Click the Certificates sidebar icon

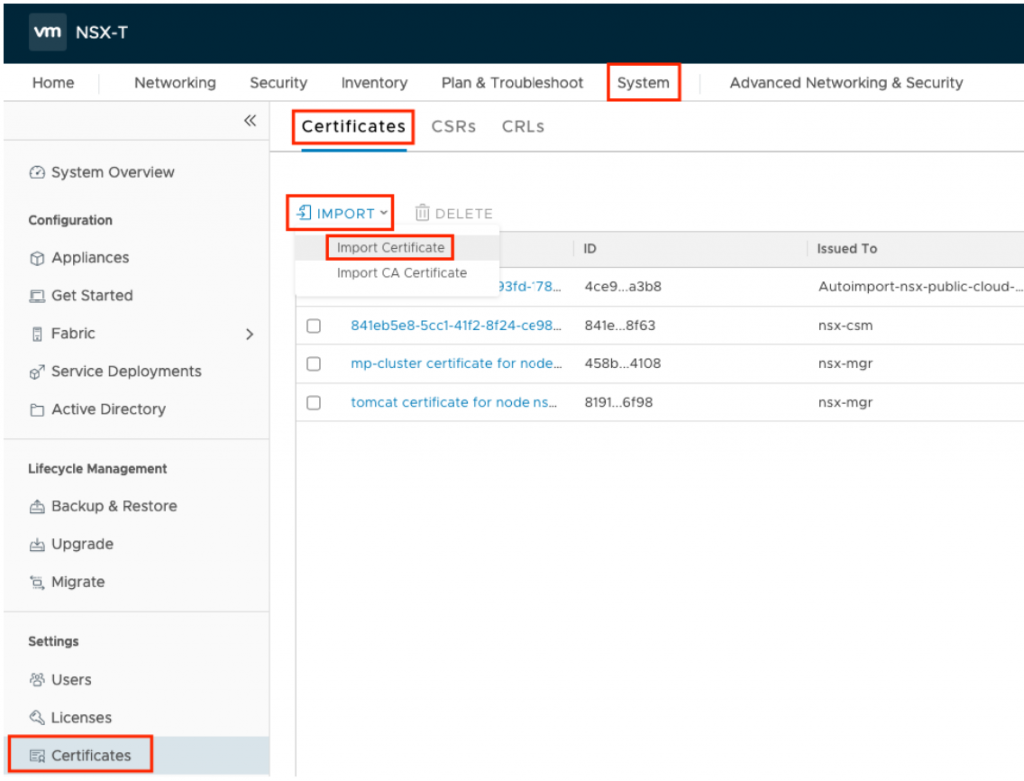tap(37, 756)
